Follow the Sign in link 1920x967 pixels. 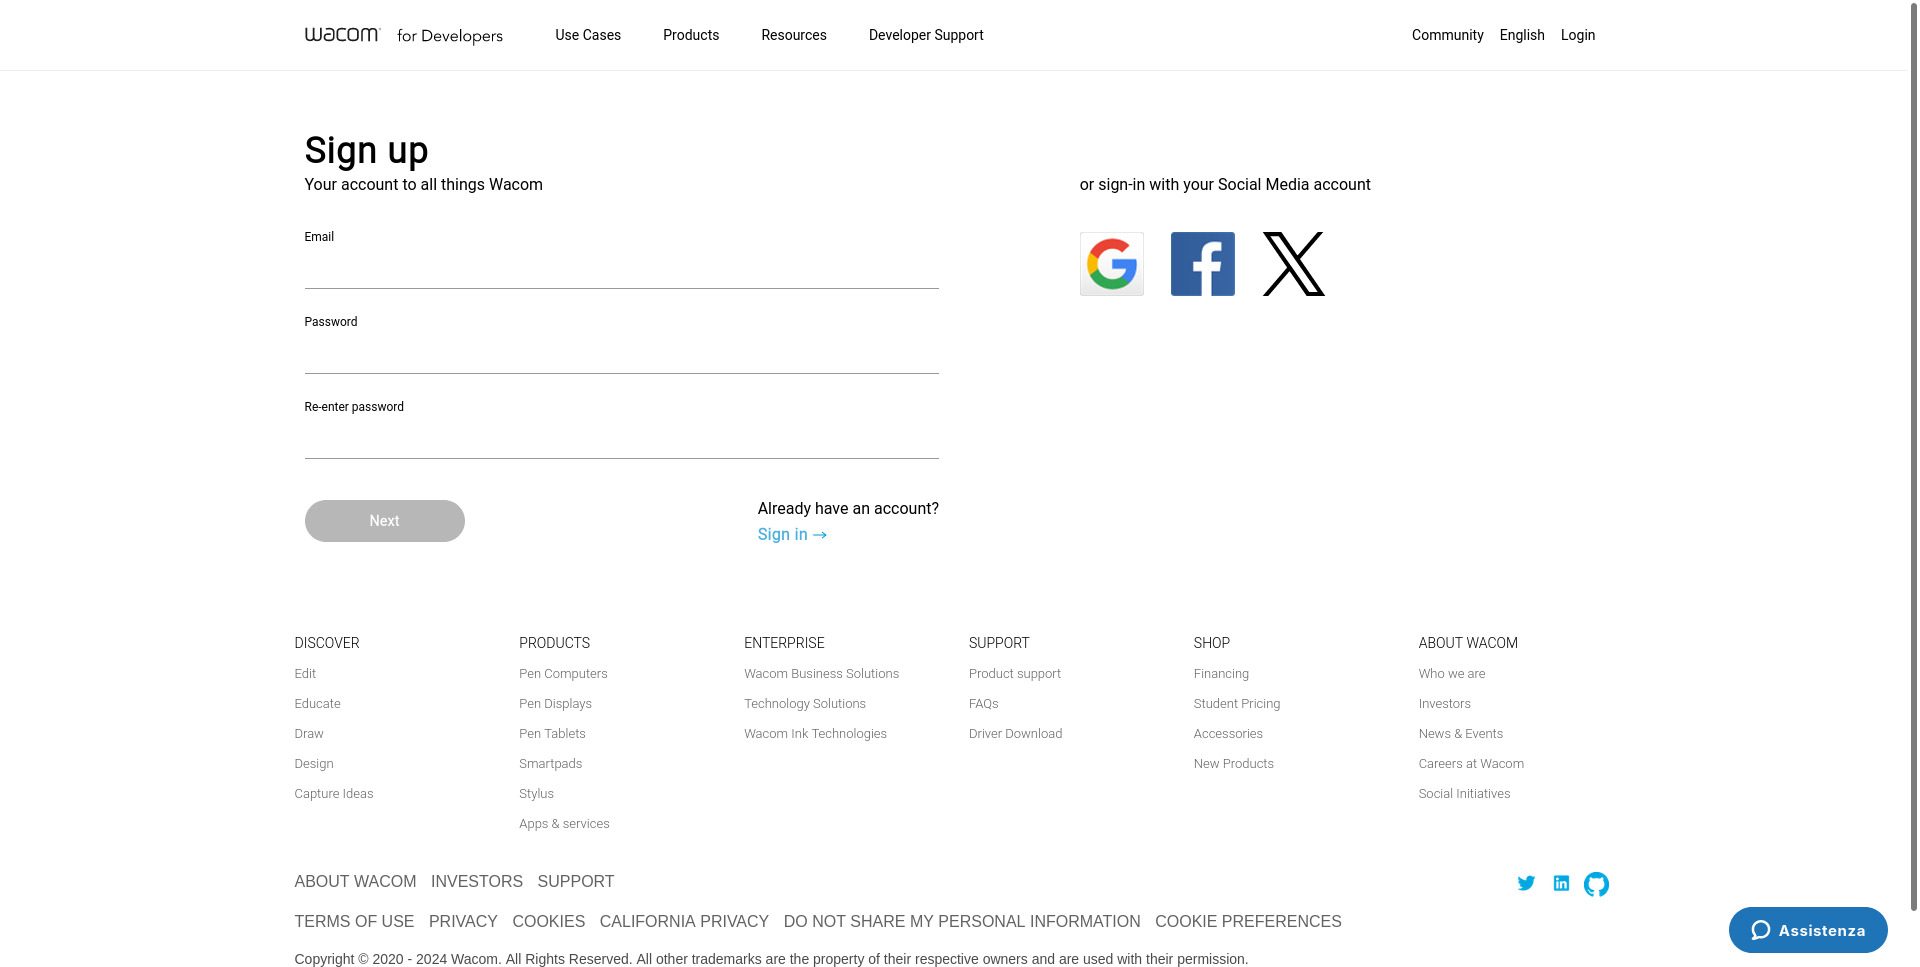click(791, 535)
